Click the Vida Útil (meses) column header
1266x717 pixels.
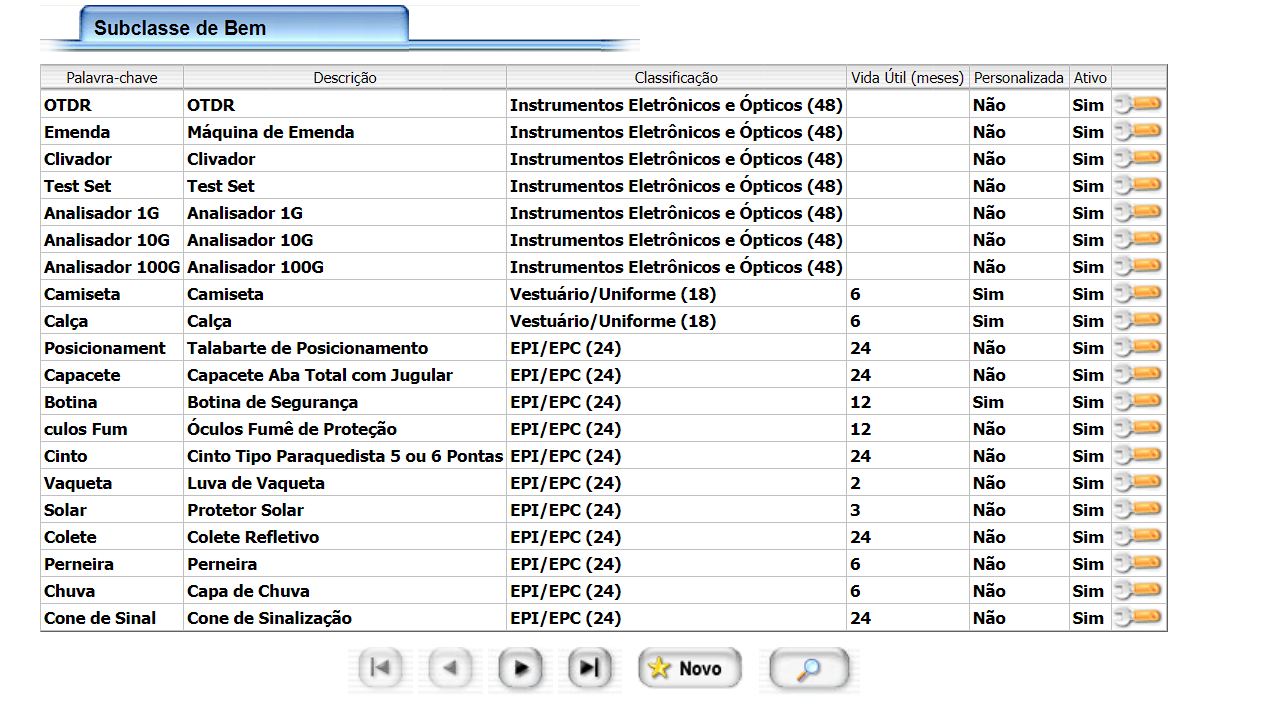[x=907, y=77]
